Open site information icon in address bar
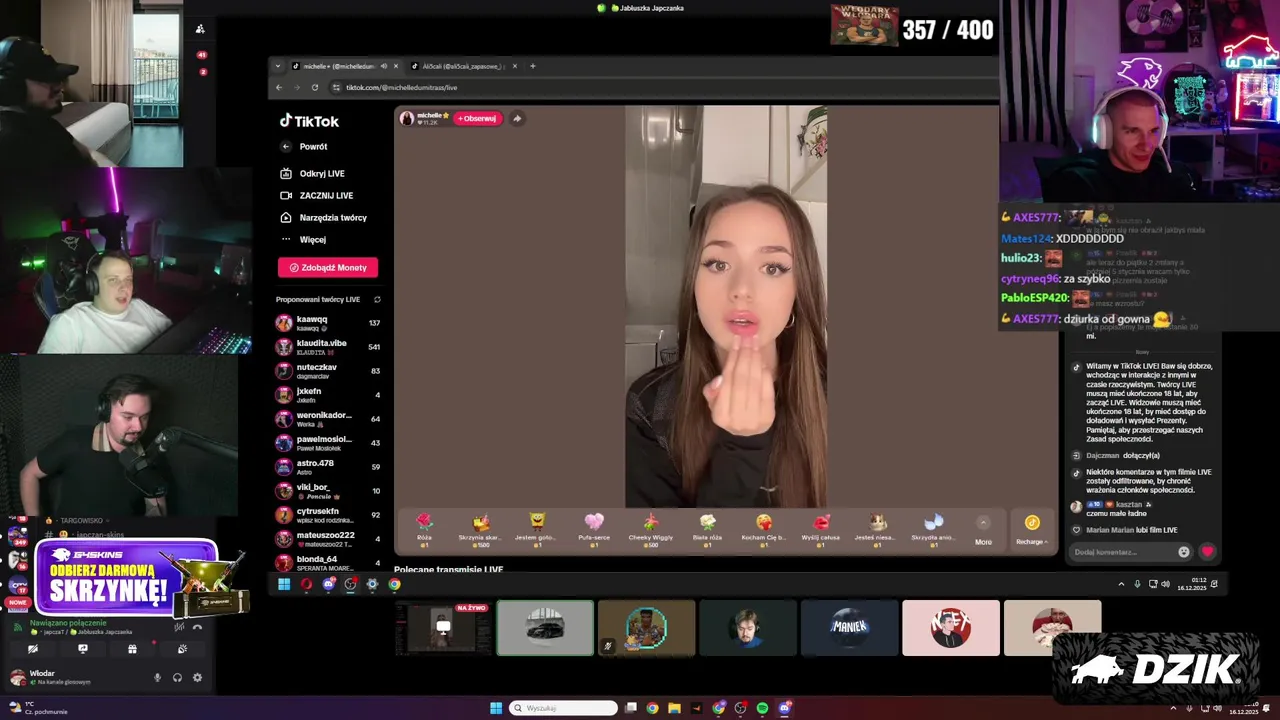The image size is (1280, 720). (x=336, y=87)
